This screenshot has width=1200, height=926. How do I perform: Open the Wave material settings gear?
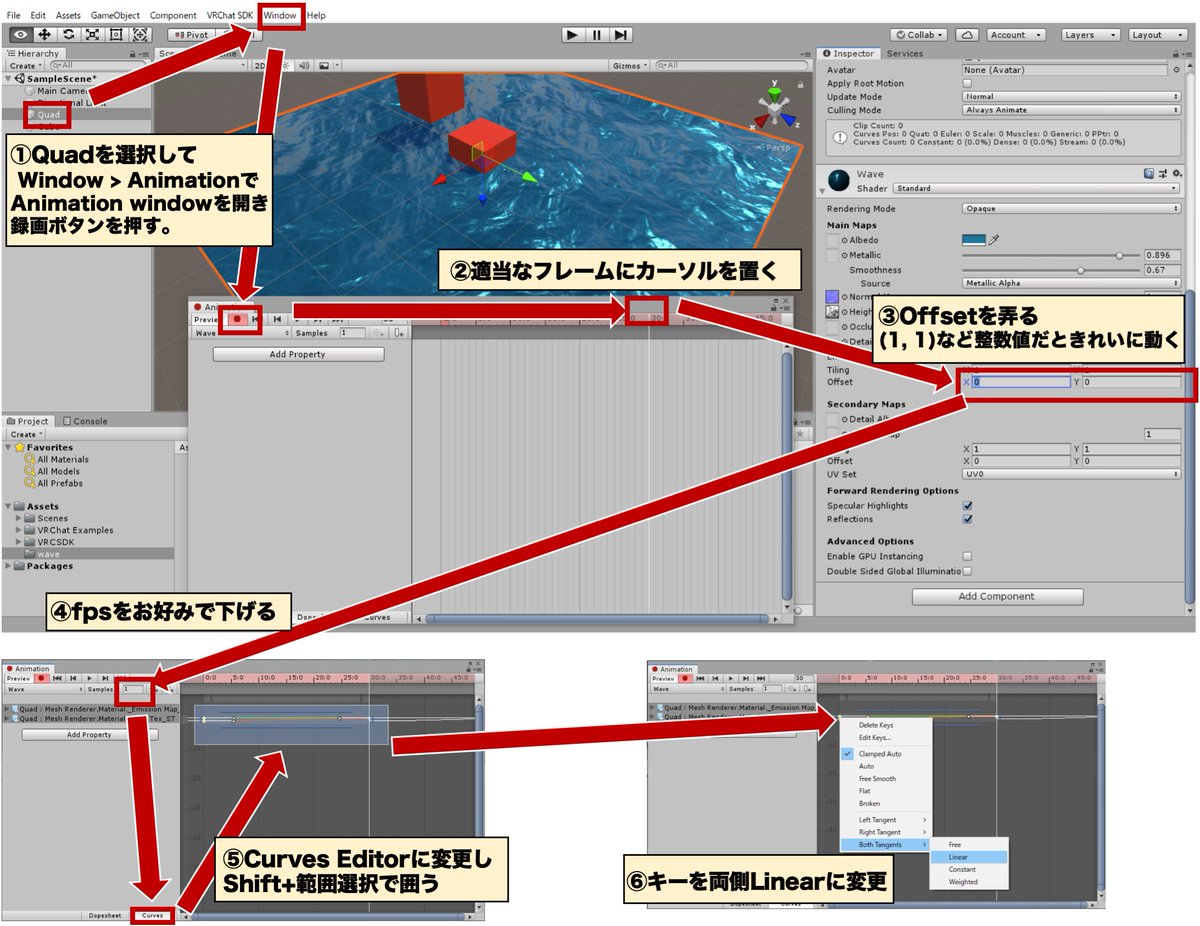[1175, 174]
